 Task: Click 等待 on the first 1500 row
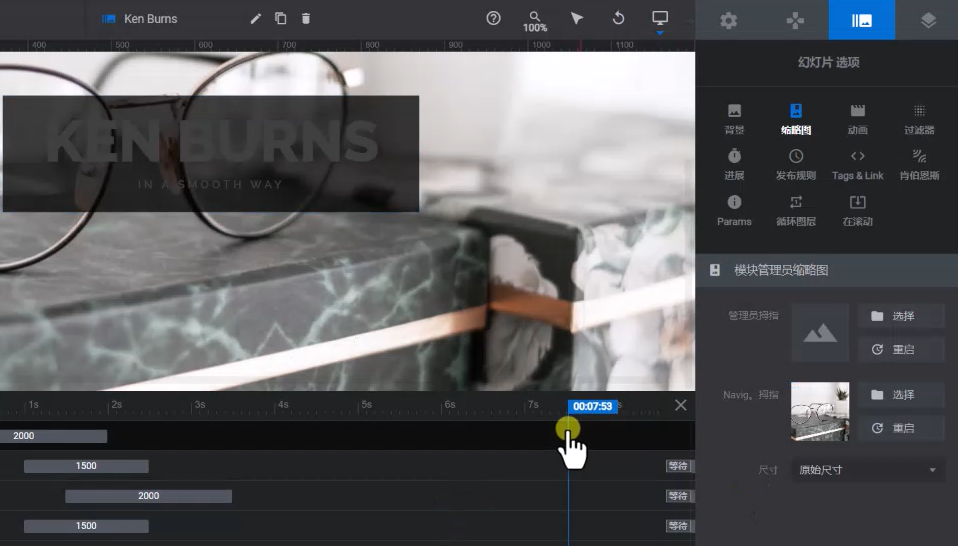678,466
